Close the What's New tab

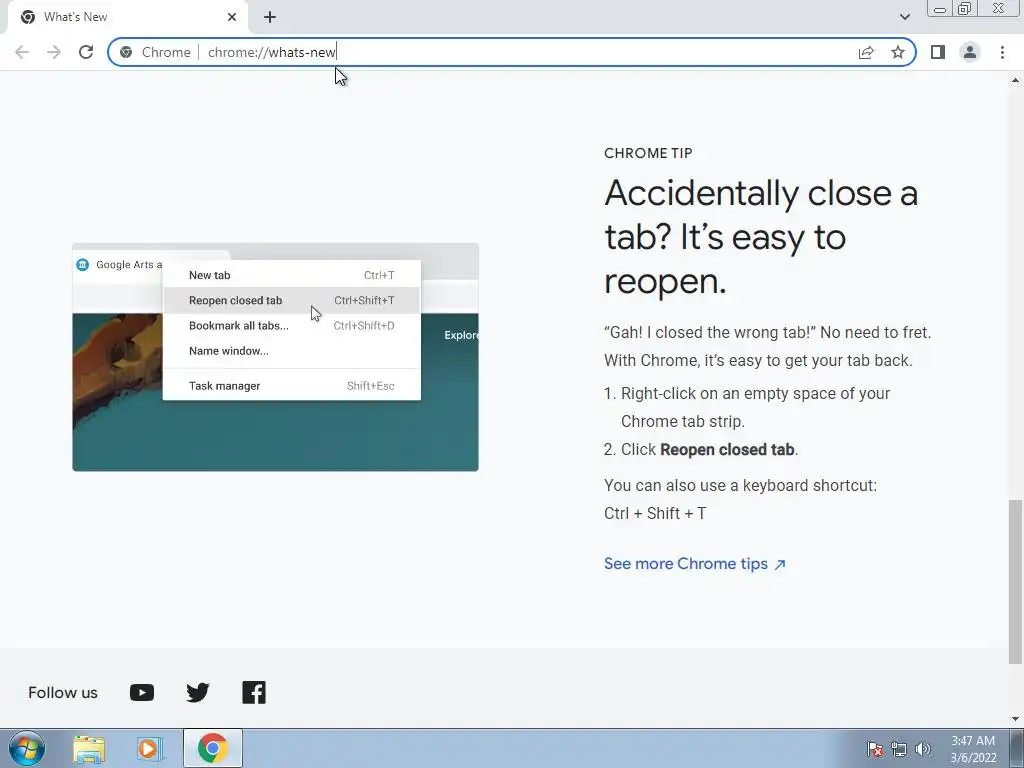click(x=232, y=17)
